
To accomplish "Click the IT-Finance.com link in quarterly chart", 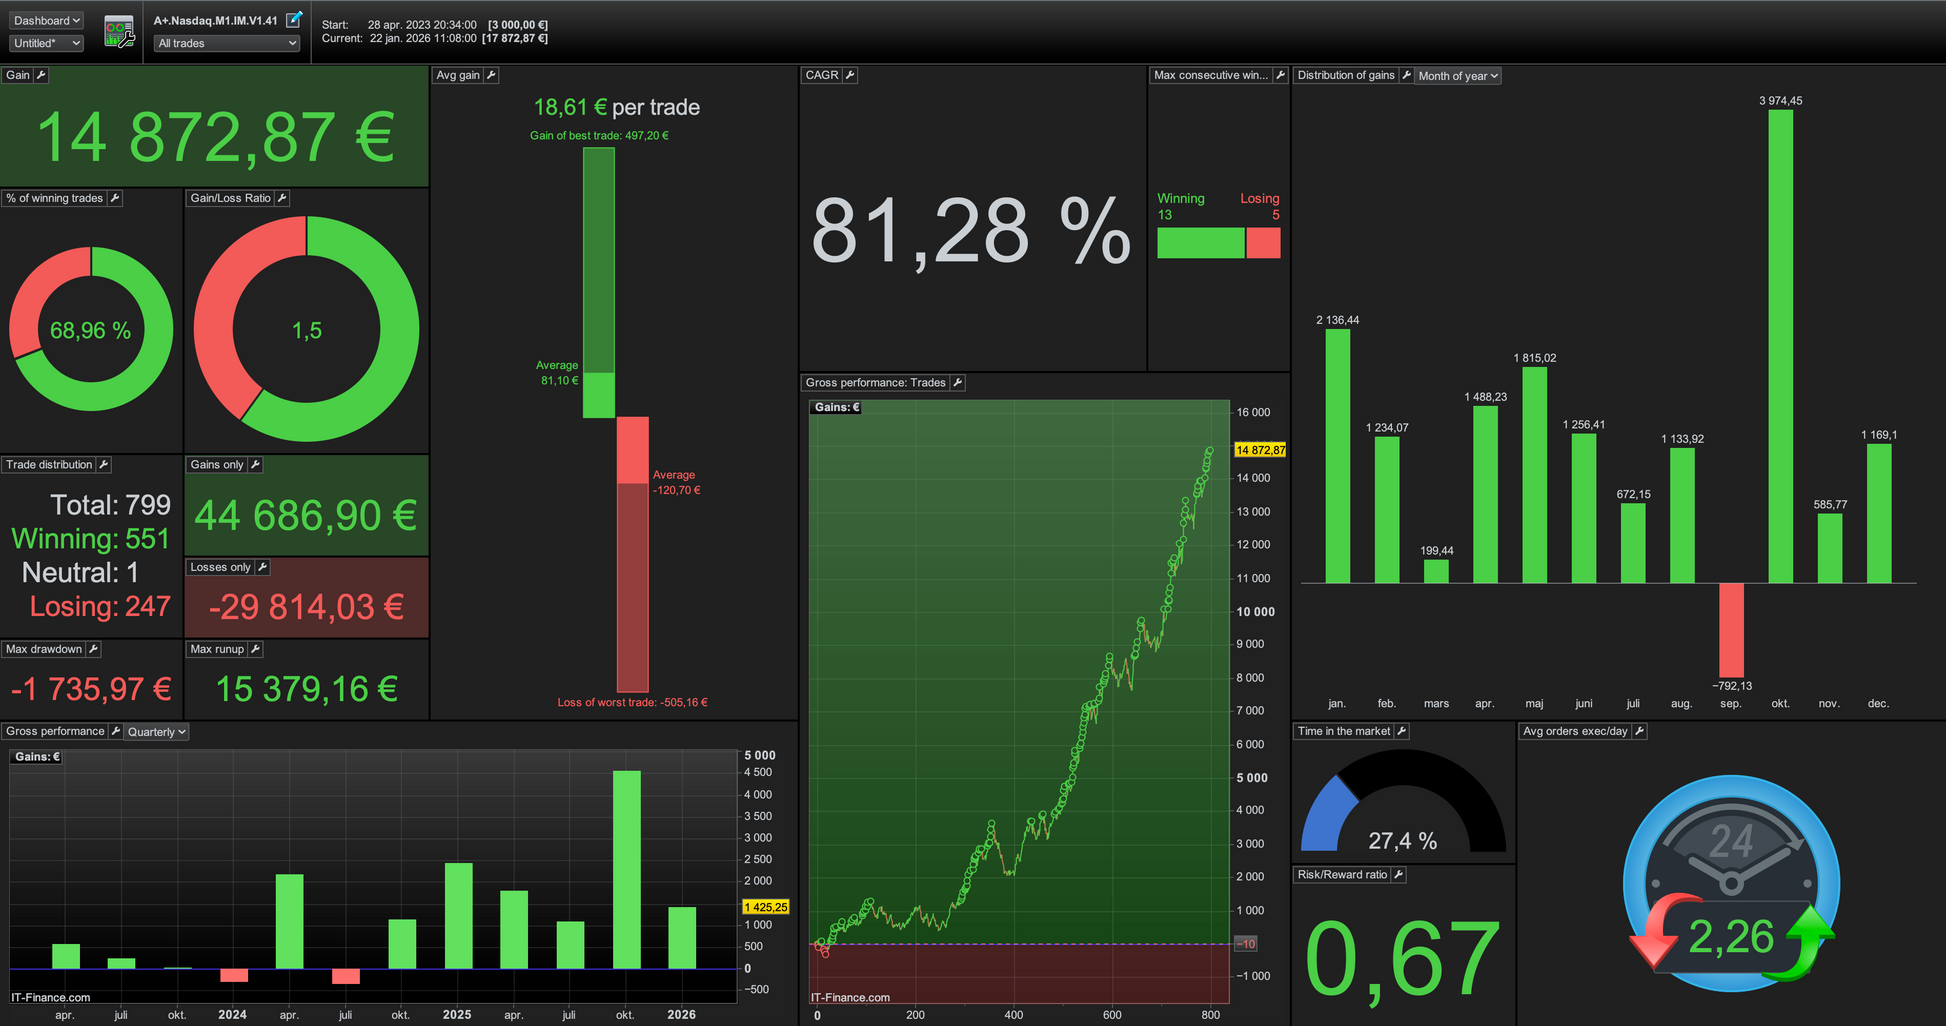I will tap(51, 997).
